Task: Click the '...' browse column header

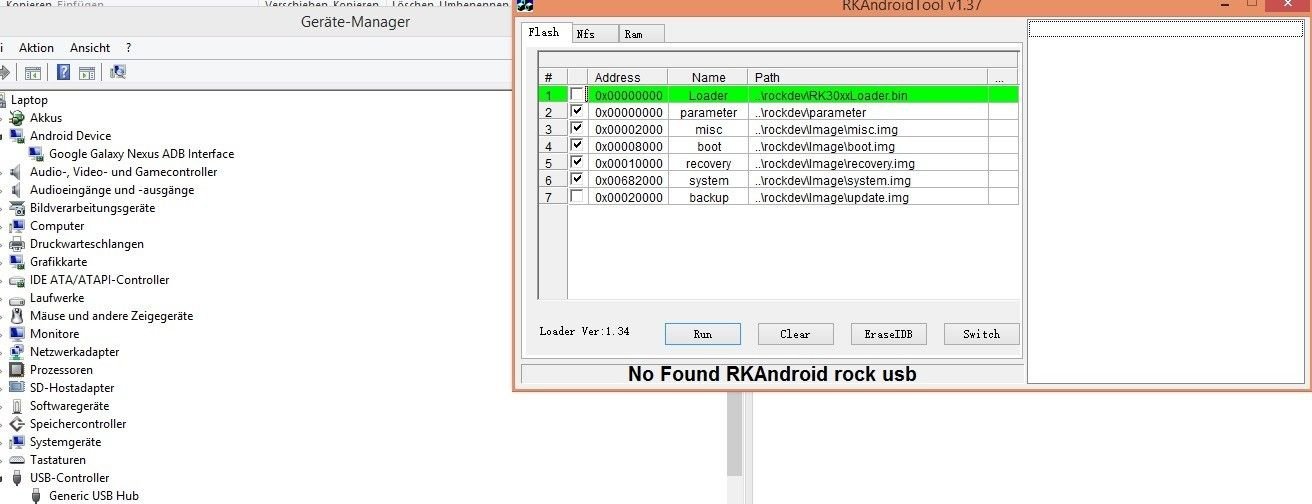Action: (1003, 77)
